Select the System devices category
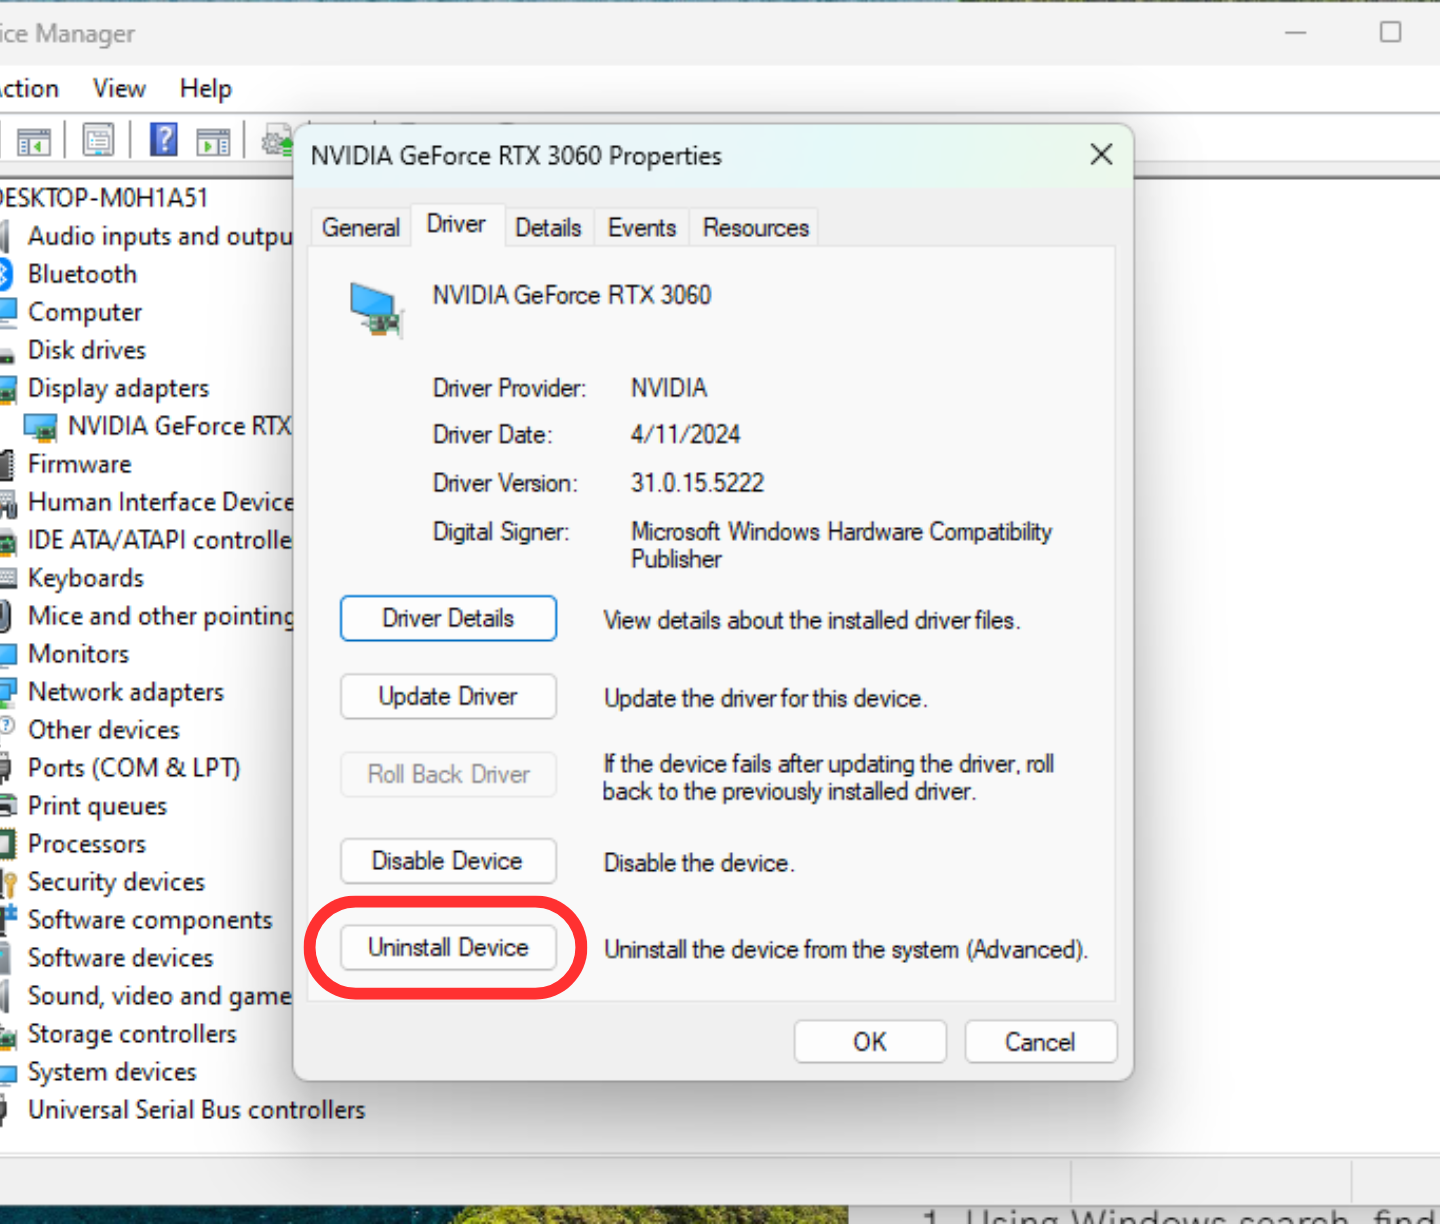Screen dimensions: 1440x1224 click(112, 1072)
